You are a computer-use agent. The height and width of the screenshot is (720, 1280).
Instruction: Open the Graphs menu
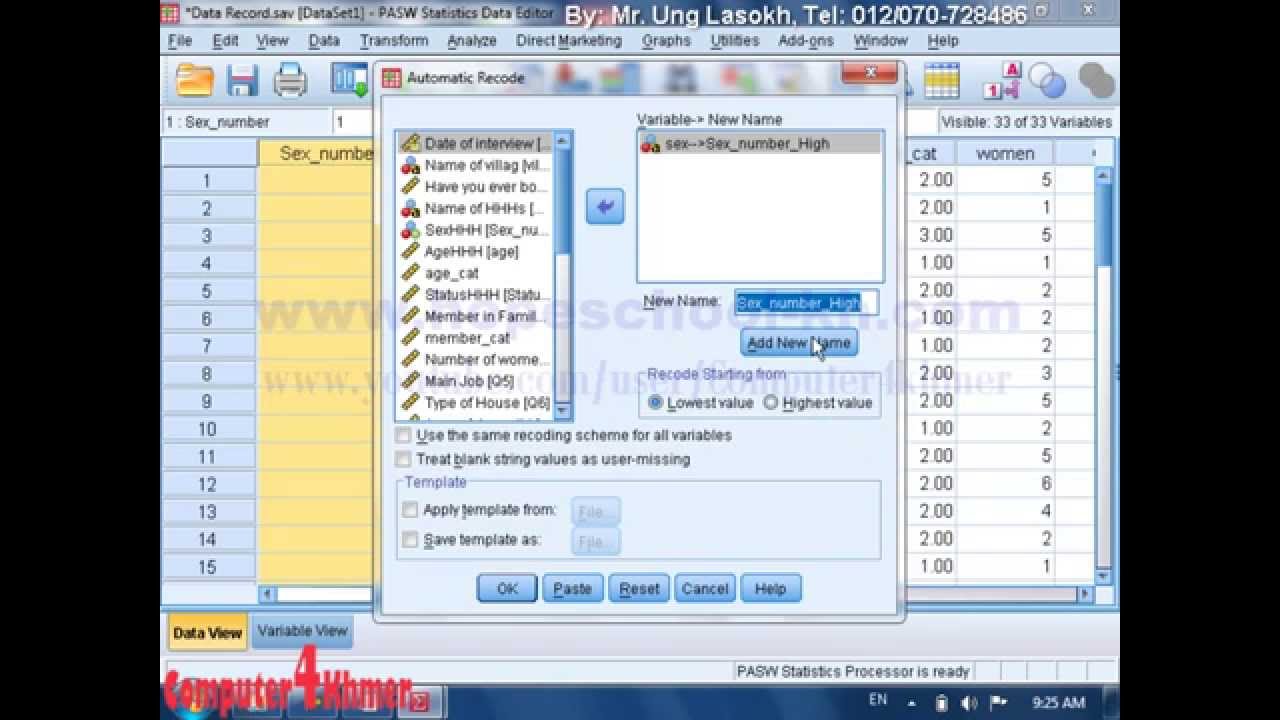pyautogui.click(x=666, y=41)
